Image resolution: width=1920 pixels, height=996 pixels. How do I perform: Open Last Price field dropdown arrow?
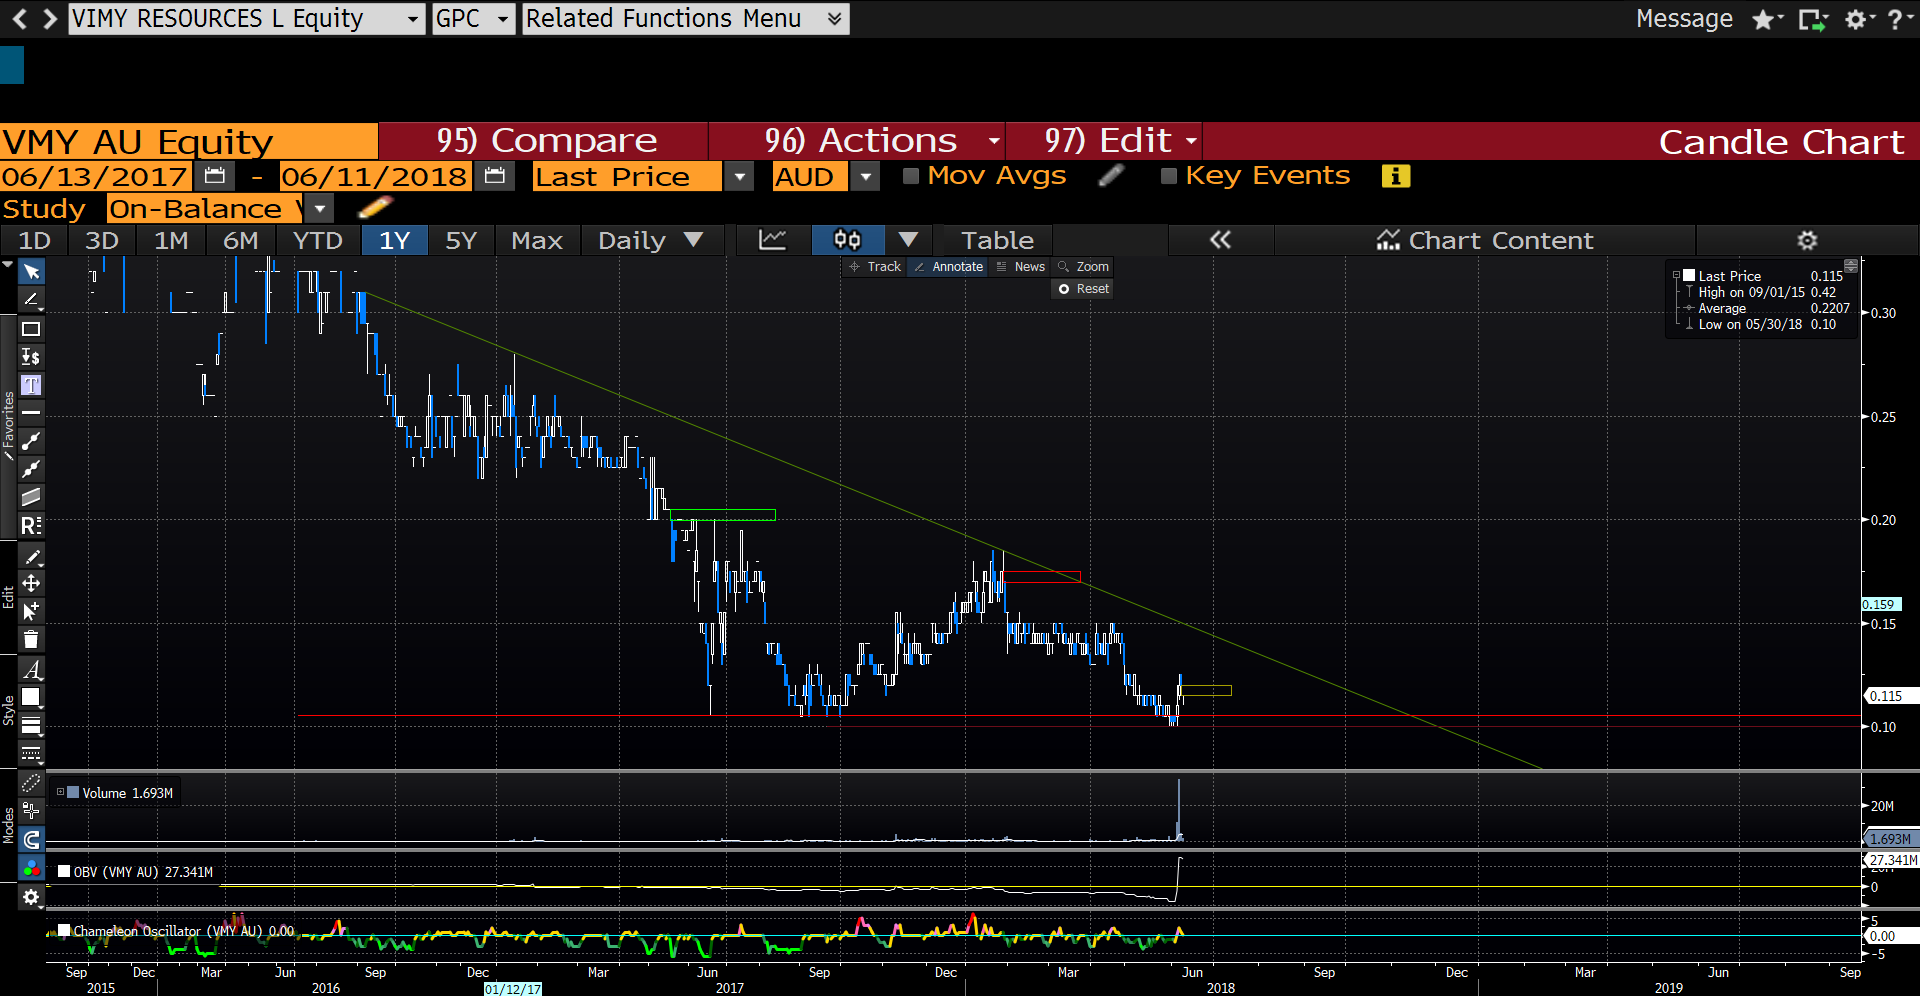[739, 176]
